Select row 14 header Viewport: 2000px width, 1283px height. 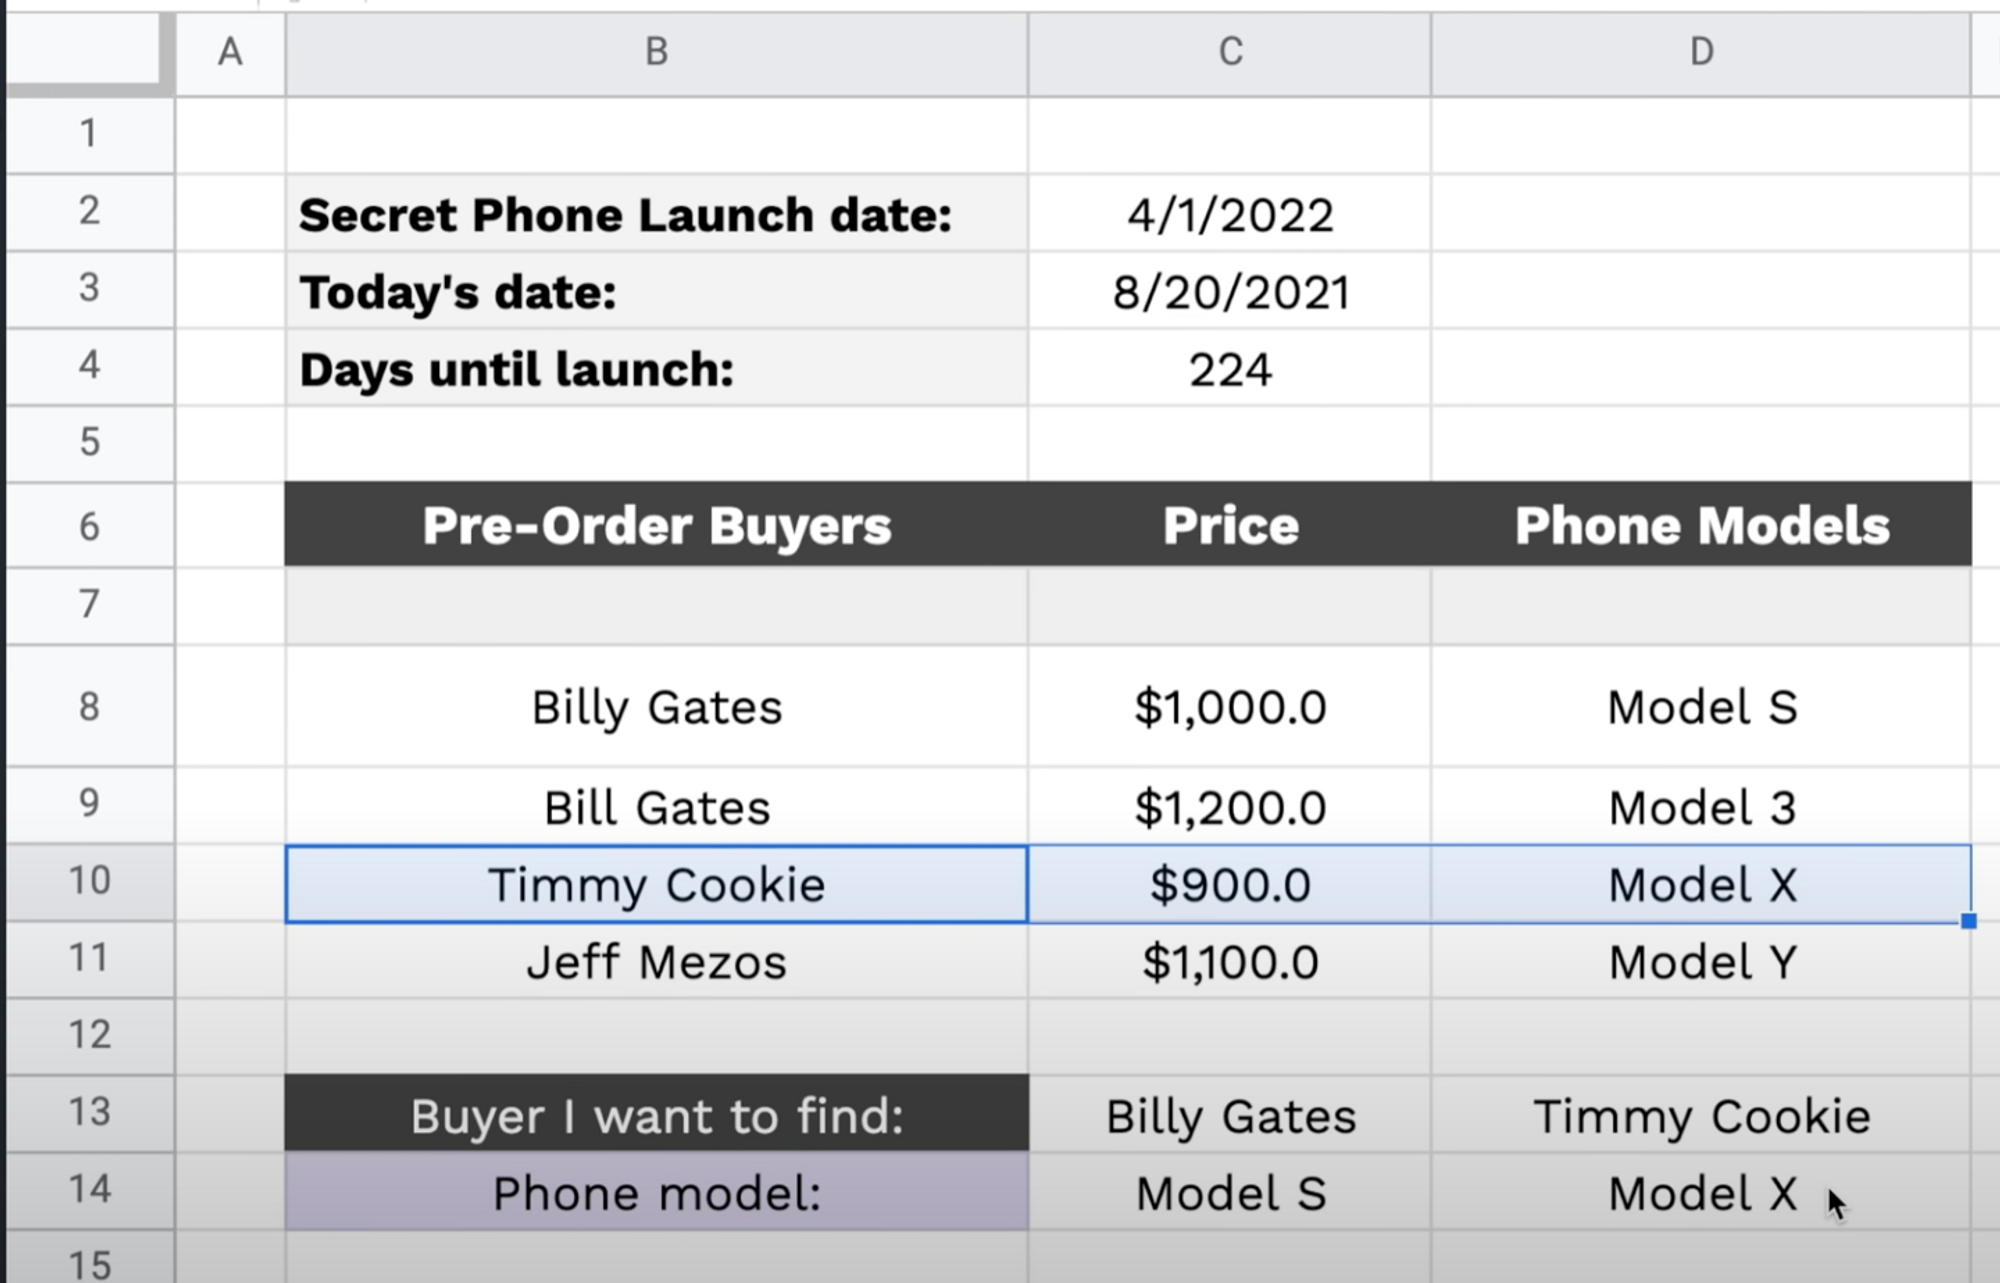pyautogui.click(x=90, y=1190)
